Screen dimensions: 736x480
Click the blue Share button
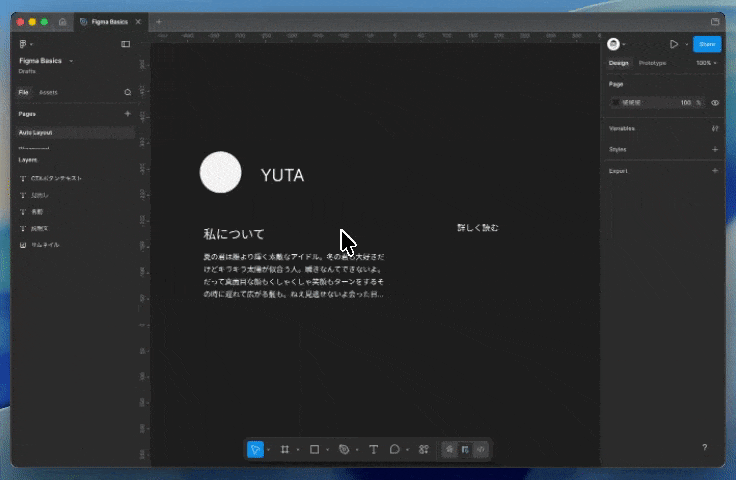click(707, 44)
